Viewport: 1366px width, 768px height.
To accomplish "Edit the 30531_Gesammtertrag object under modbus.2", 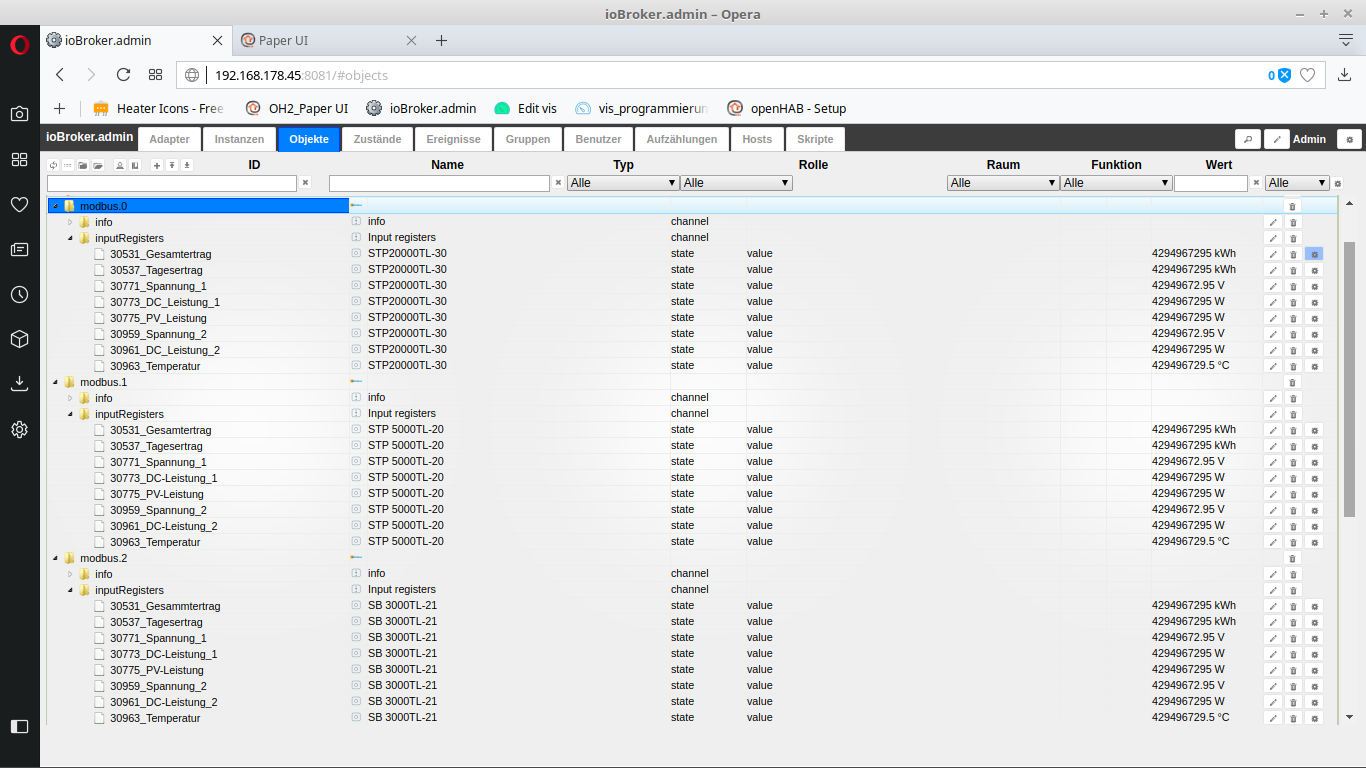I will [1272, 606].
